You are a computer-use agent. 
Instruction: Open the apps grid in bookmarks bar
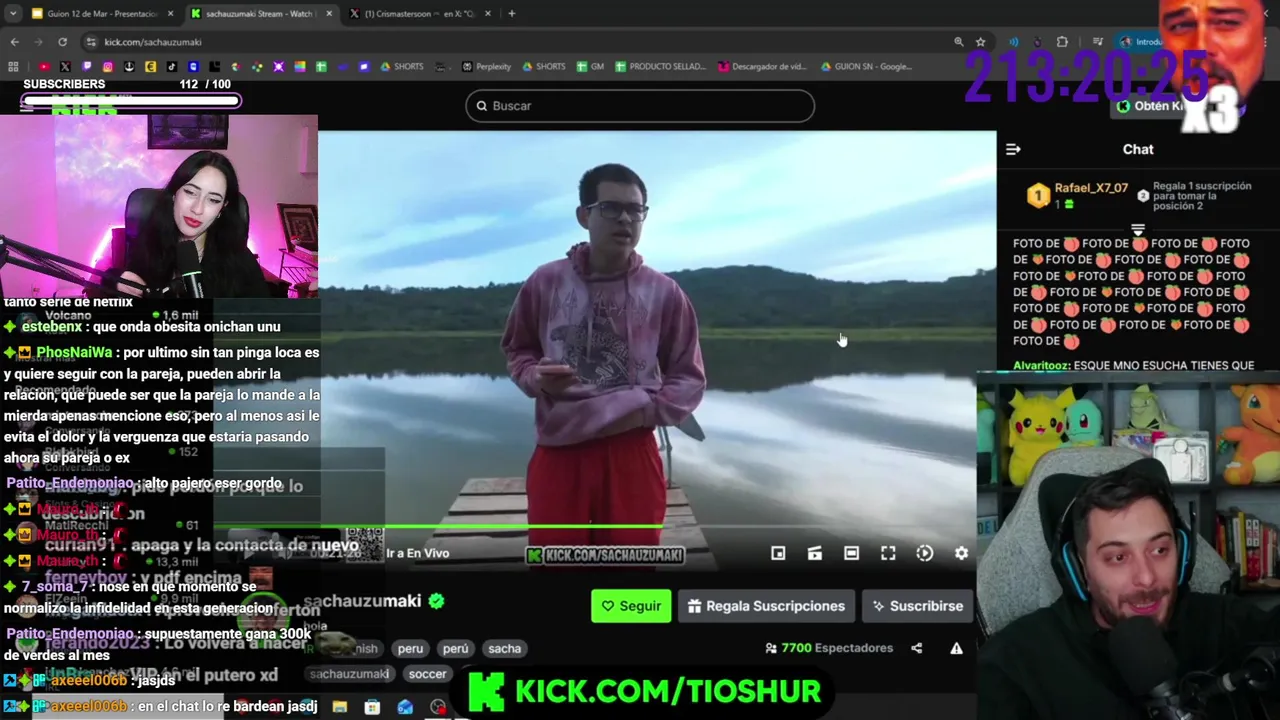[13, 66]
